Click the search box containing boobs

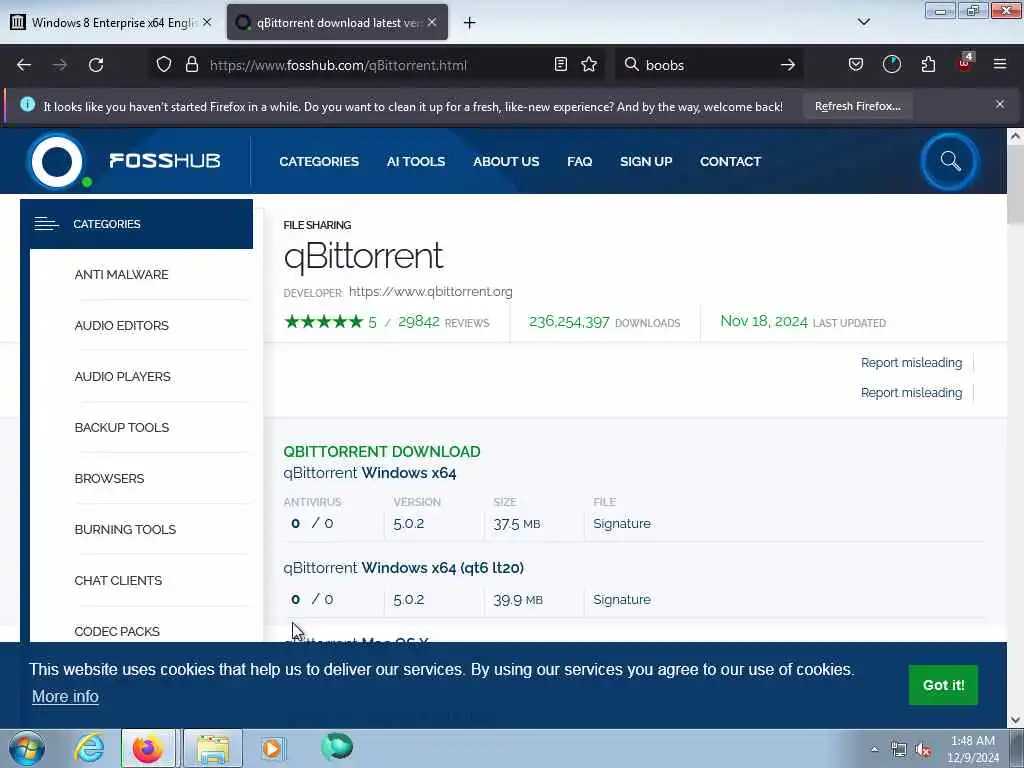[x=709, y=65]
